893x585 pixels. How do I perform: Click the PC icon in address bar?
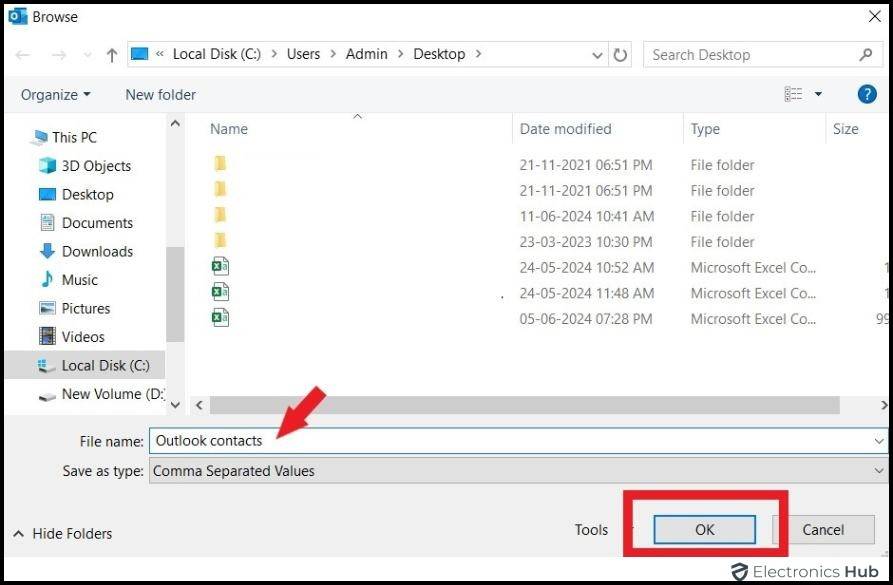[x=140, y=54]
